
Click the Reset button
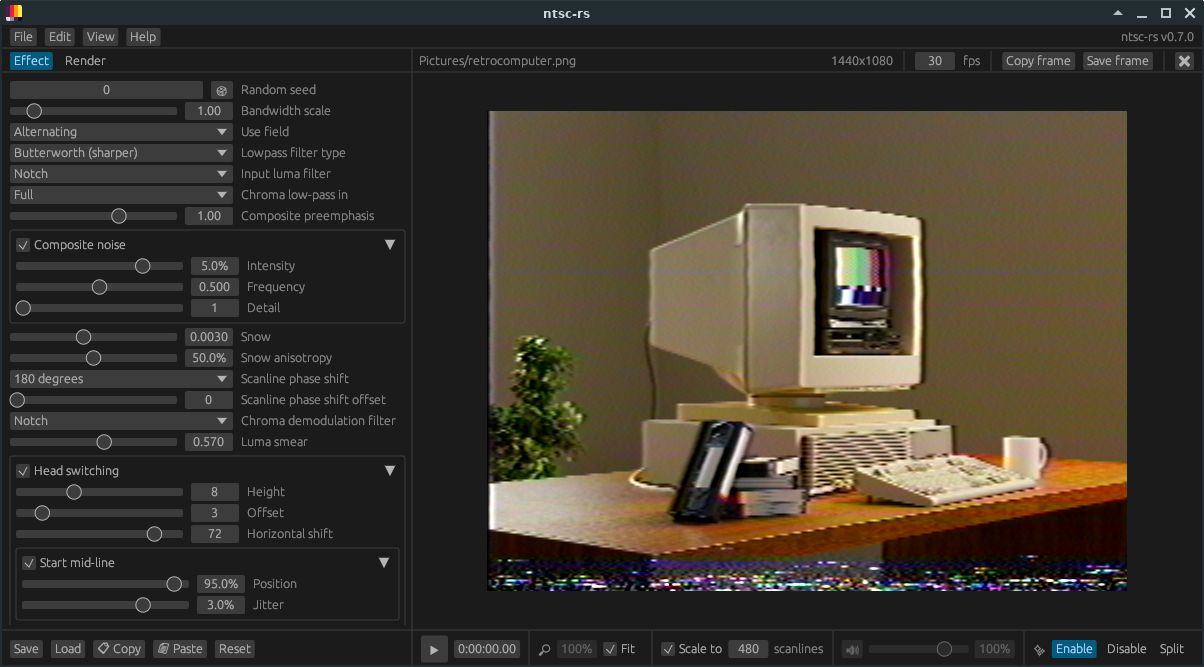click(x=234, y=648)
